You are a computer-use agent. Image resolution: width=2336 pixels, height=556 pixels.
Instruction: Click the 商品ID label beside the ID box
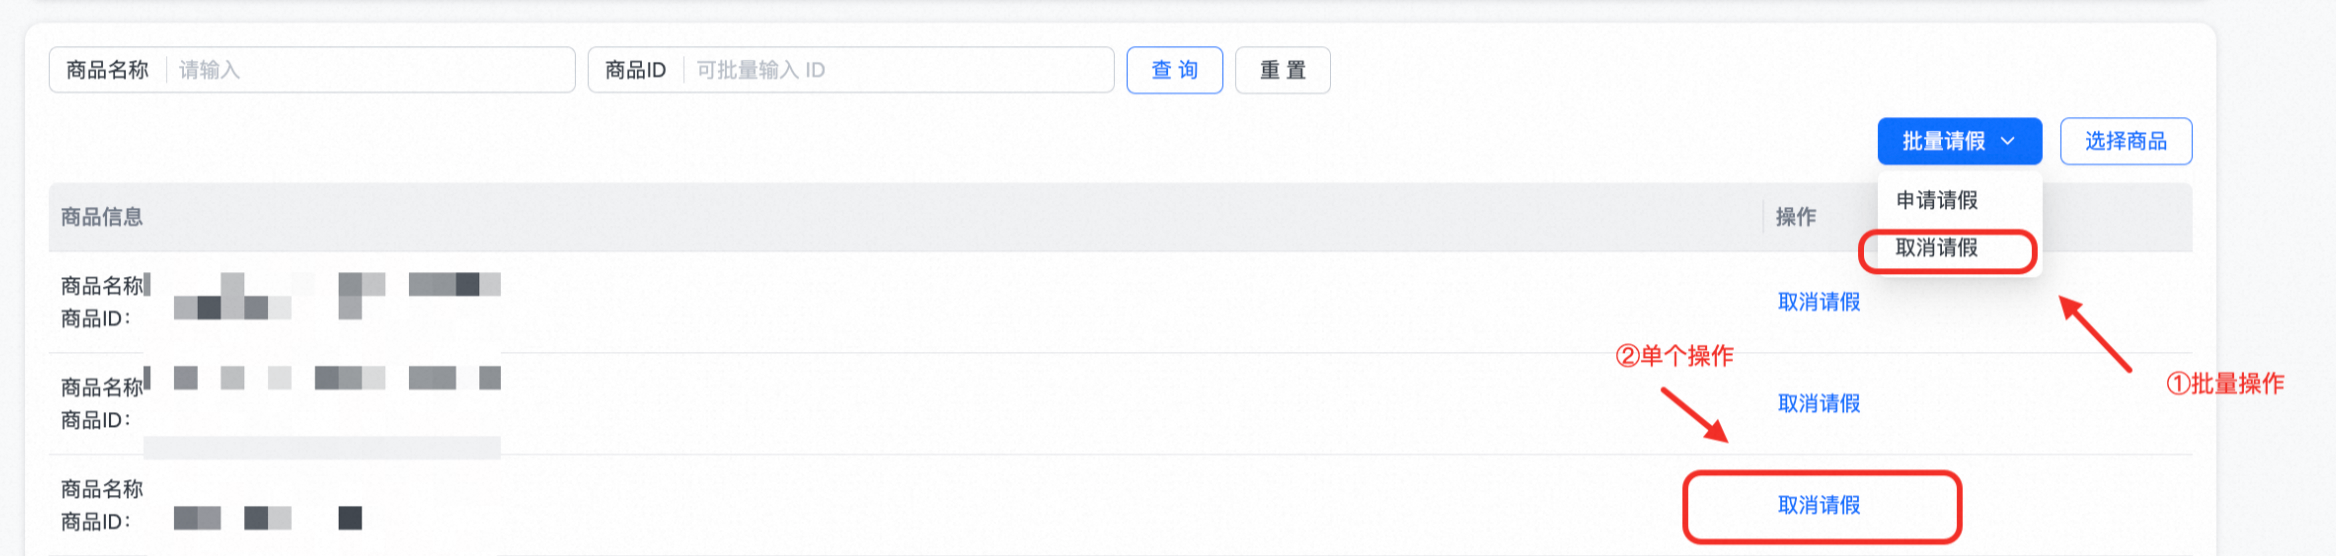pyautogui.click(x=635, y=70)
